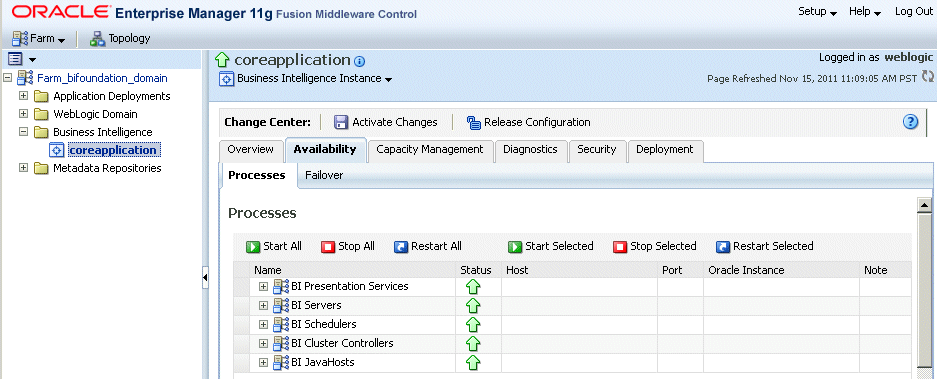Screen dimensions: 937x379
Task: Open the navigation tree view menu icon
Action: click(22, 59)
